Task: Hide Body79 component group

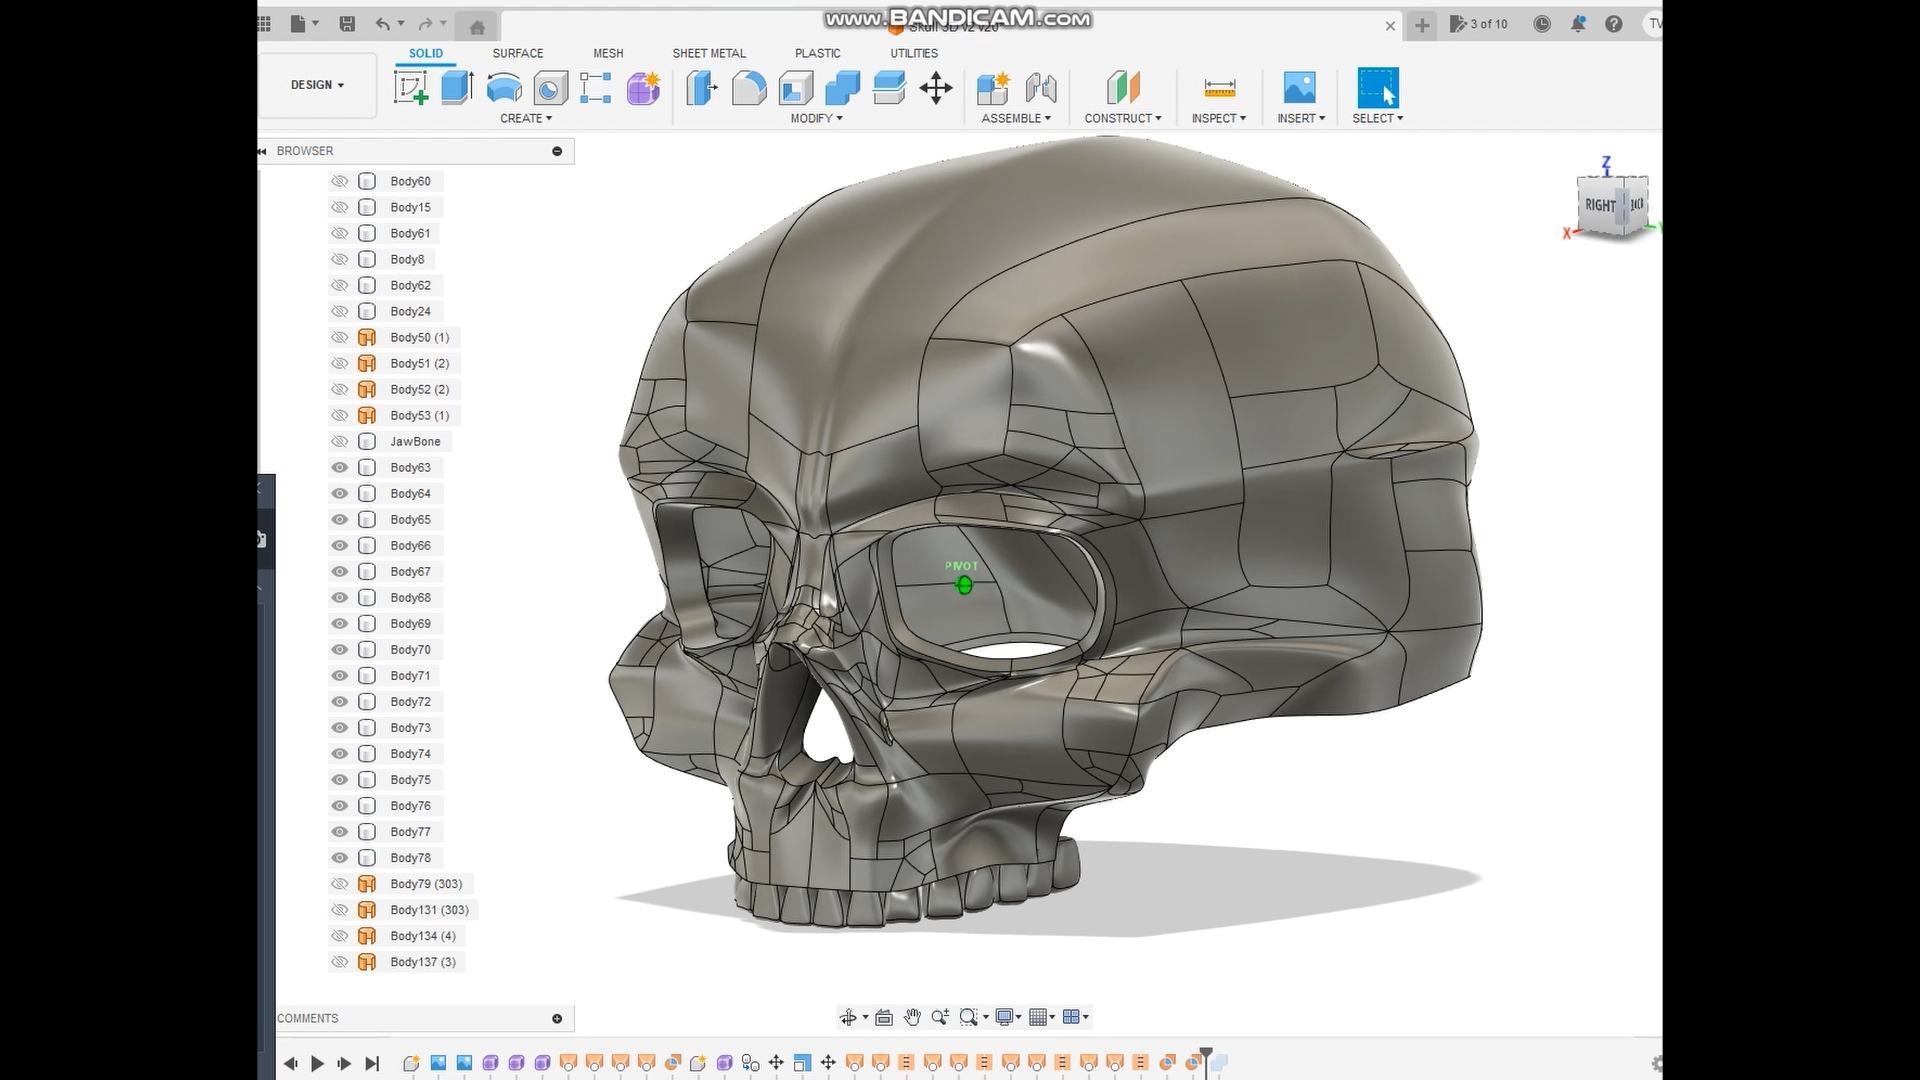Action: click(340, 884)
